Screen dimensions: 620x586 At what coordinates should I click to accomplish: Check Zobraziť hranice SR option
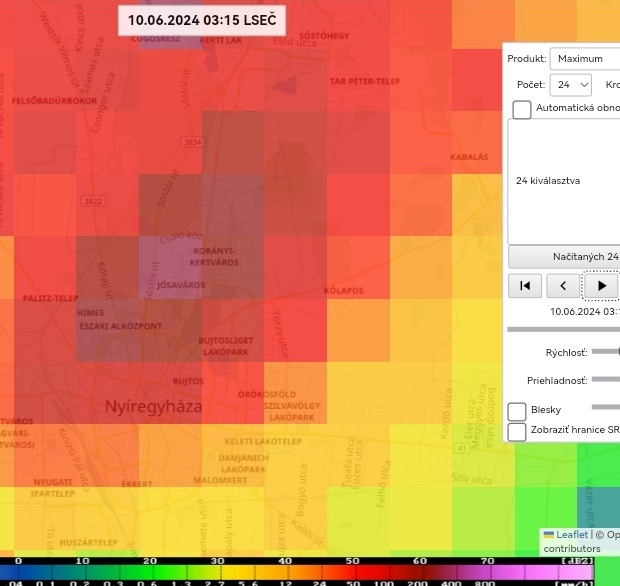pyautogui.click(x=517, y=431)
